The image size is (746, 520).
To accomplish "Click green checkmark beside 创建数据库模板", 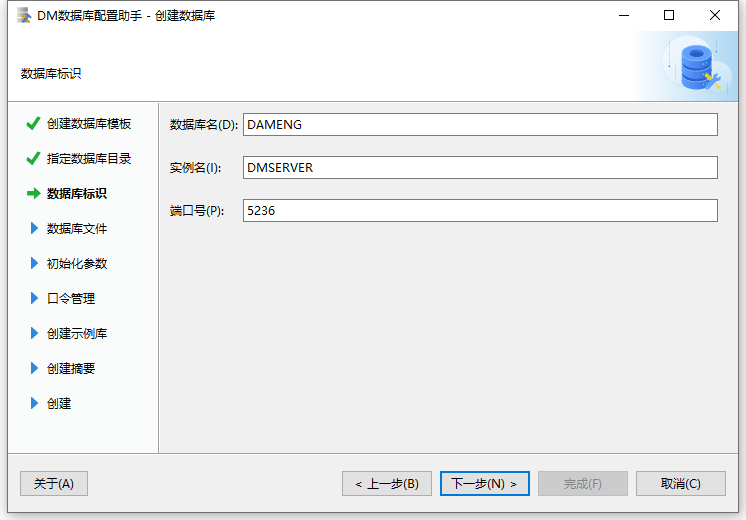I will pos(33,123).
